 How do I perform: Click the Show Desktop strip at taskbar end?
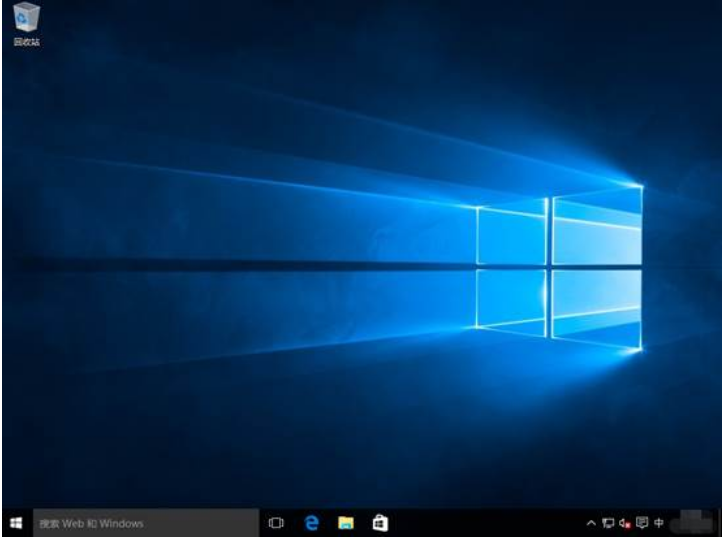coord(719,523)
